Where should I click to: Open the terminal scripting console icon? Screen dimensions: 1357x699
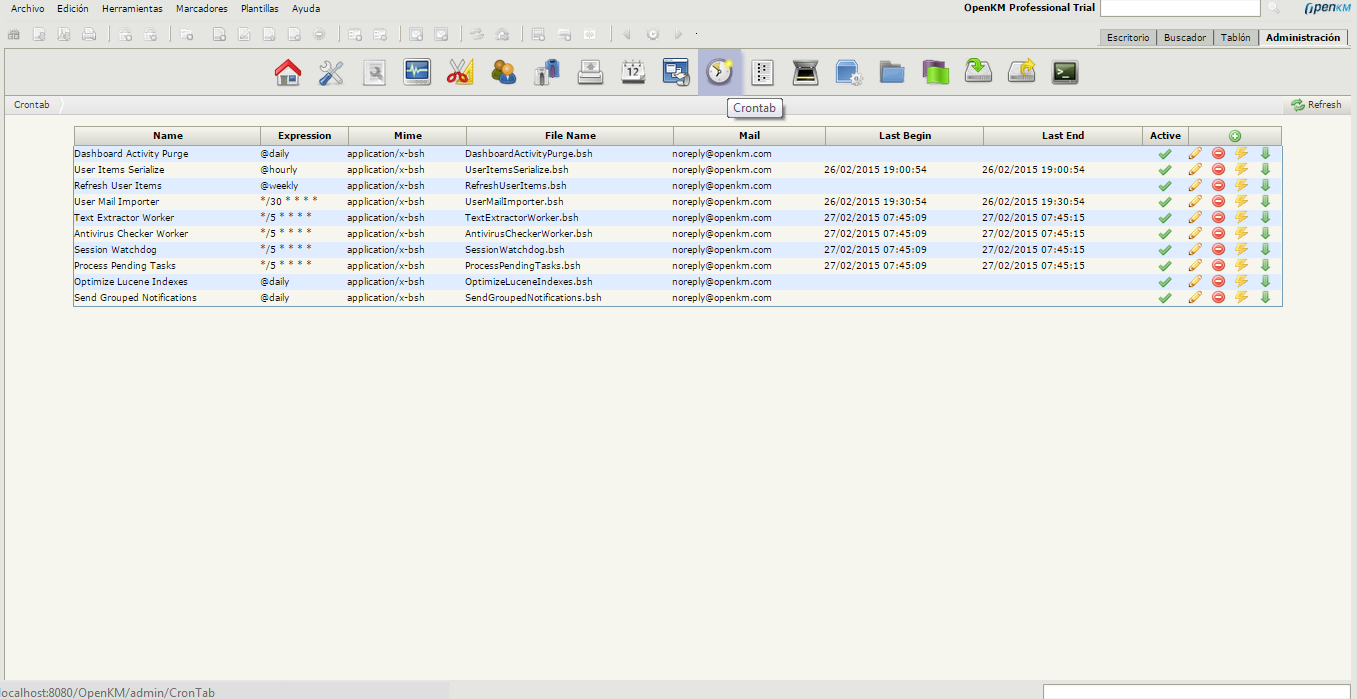[x=1065, y=73]
